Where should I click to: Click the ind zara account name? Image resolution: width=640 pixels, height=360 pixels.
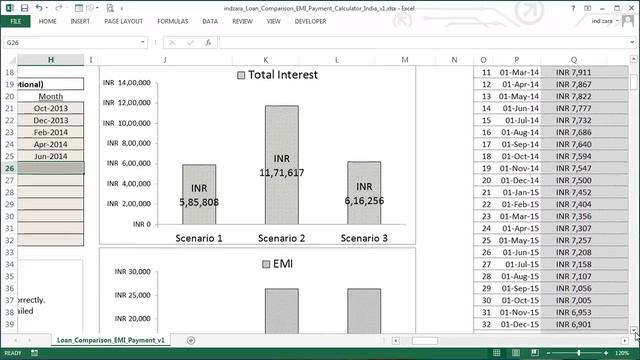(x=602, y=21)
